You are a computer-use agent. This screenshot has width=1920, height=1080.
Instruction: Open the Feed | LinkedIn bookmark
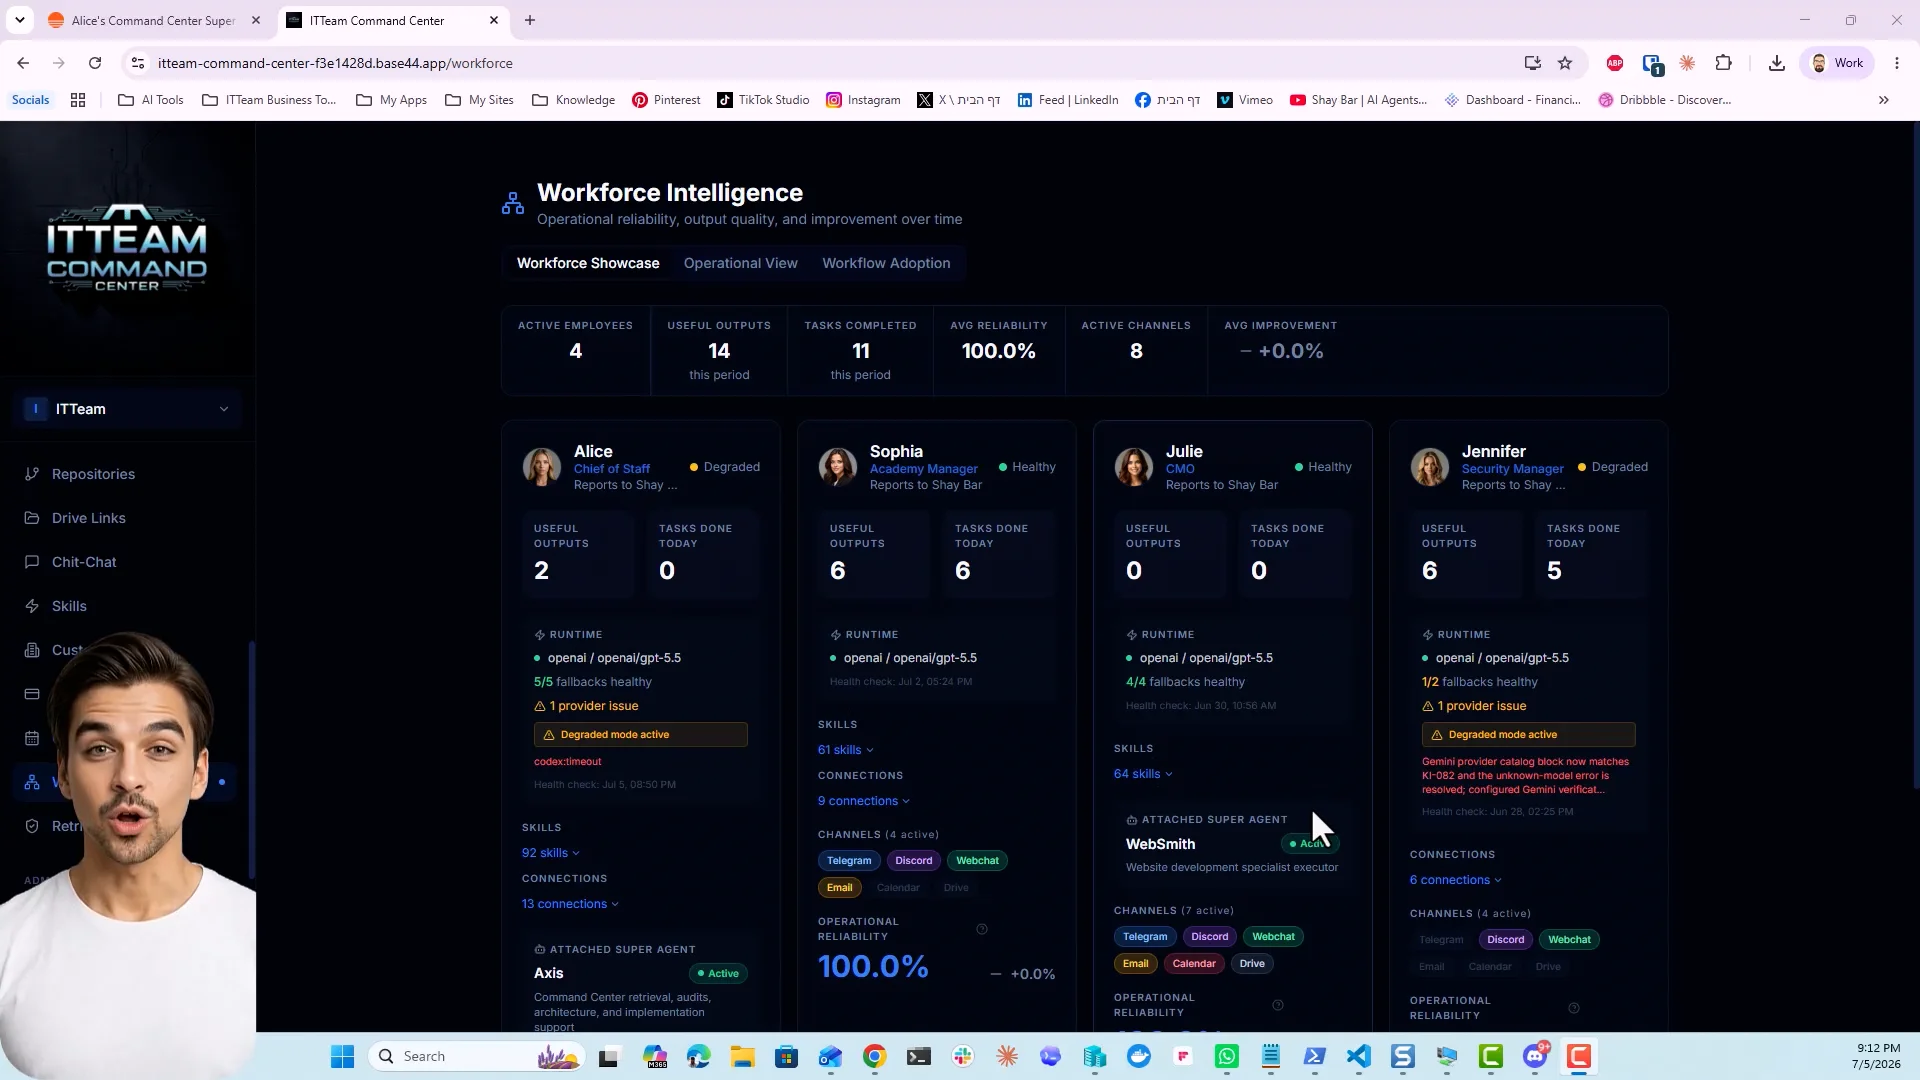[1068, 100]
